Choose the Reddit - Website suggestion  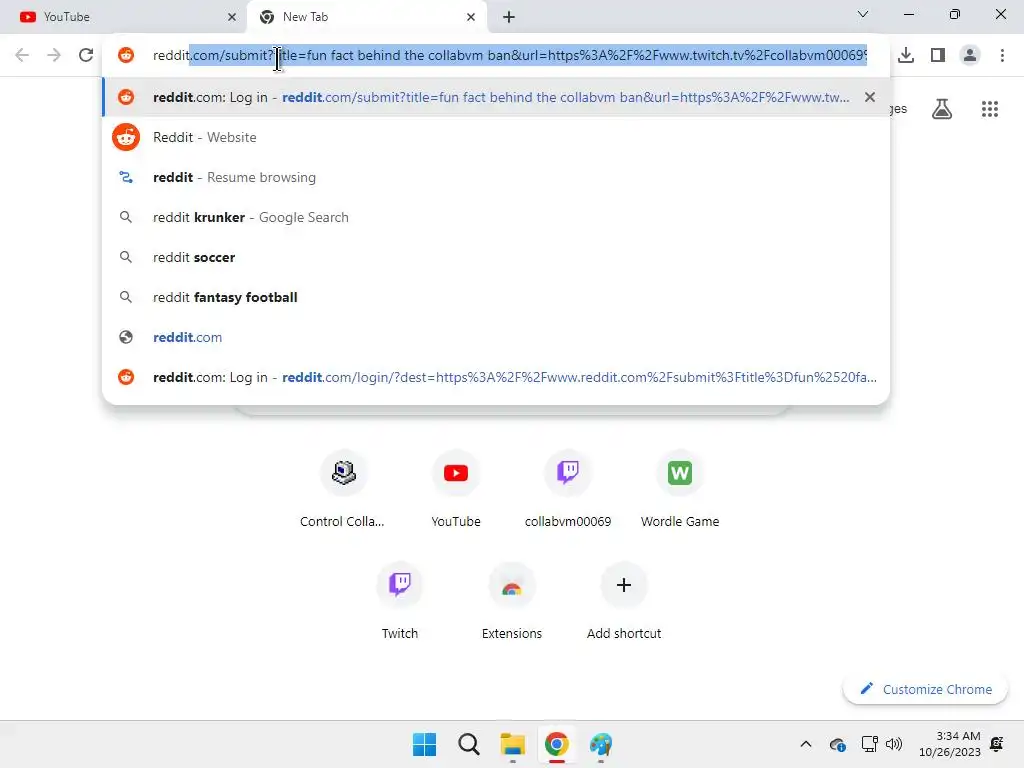tap(496, 137)
